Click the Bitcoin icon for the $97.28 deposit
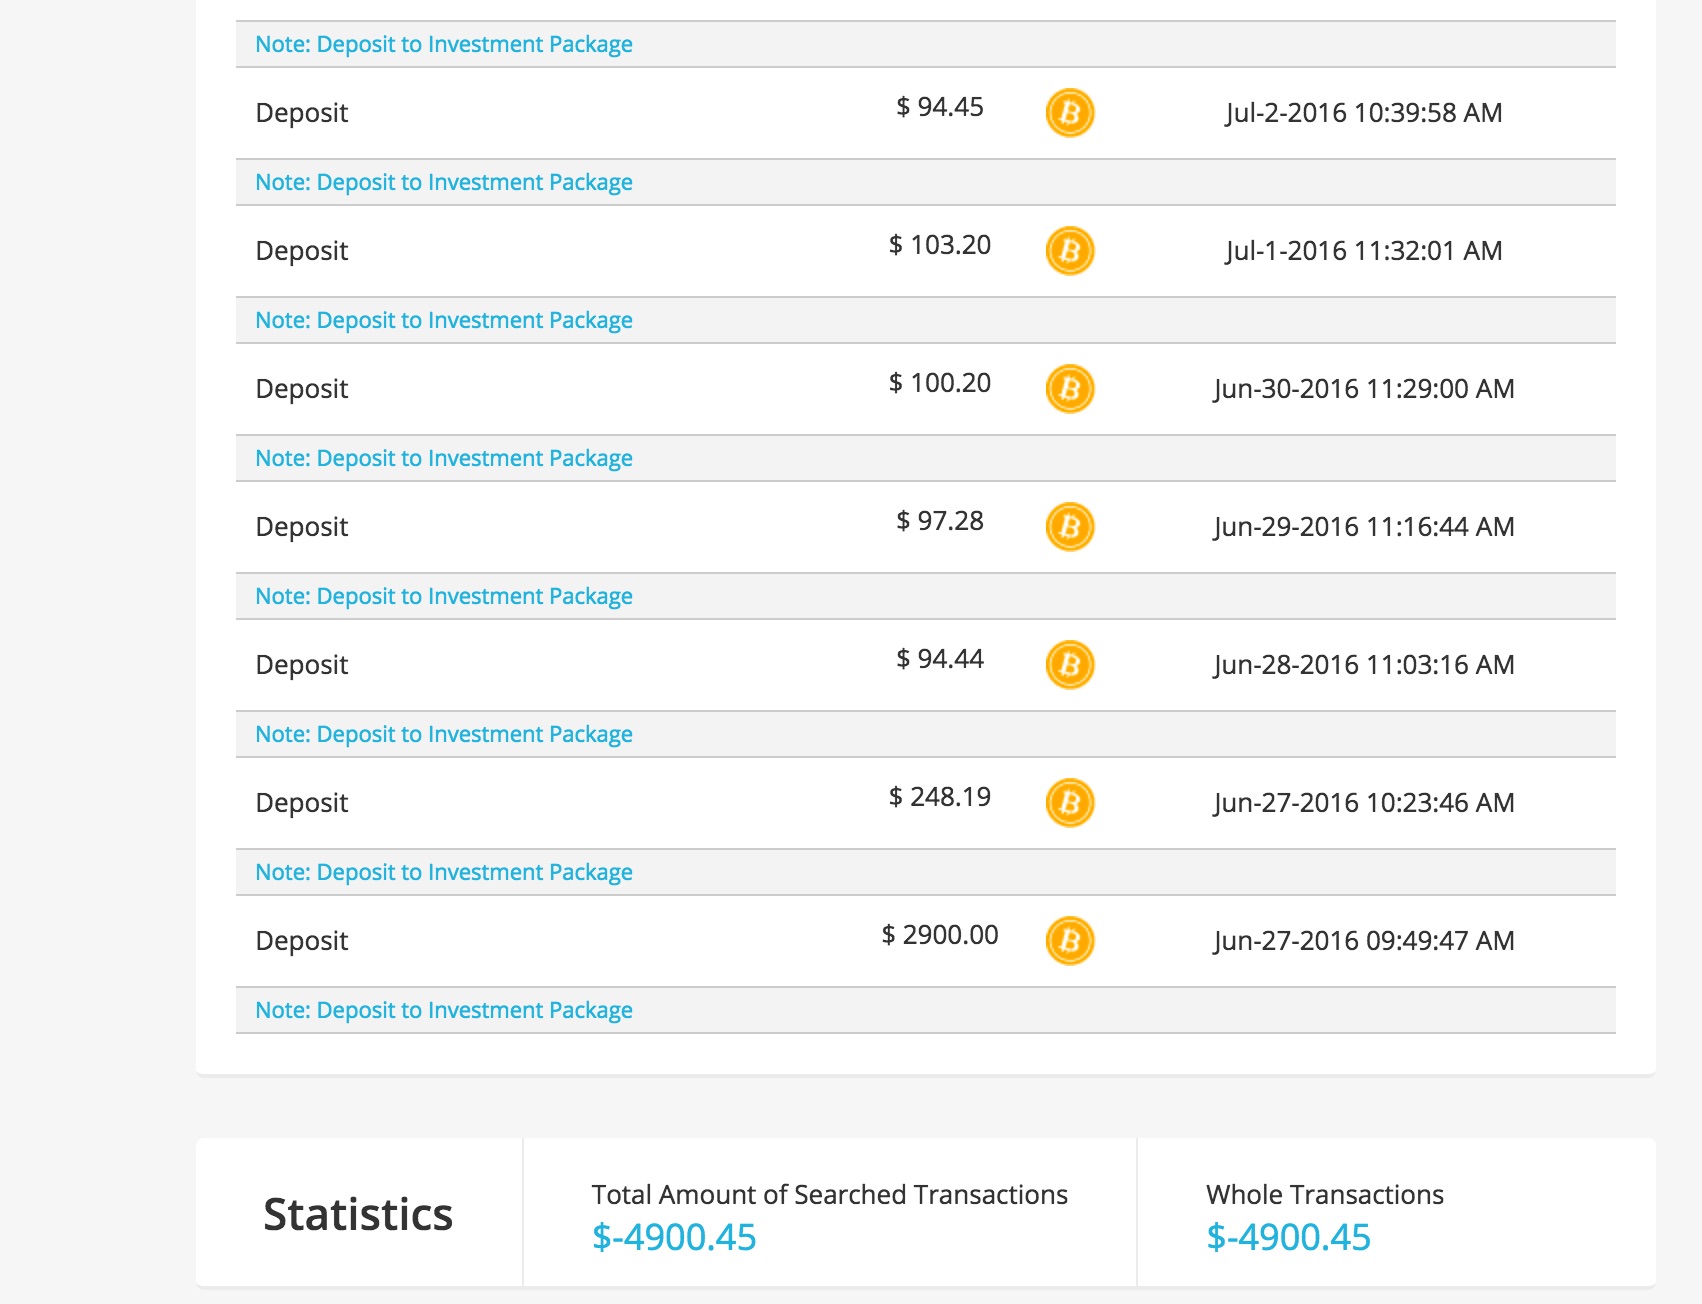 [1069, 526]
